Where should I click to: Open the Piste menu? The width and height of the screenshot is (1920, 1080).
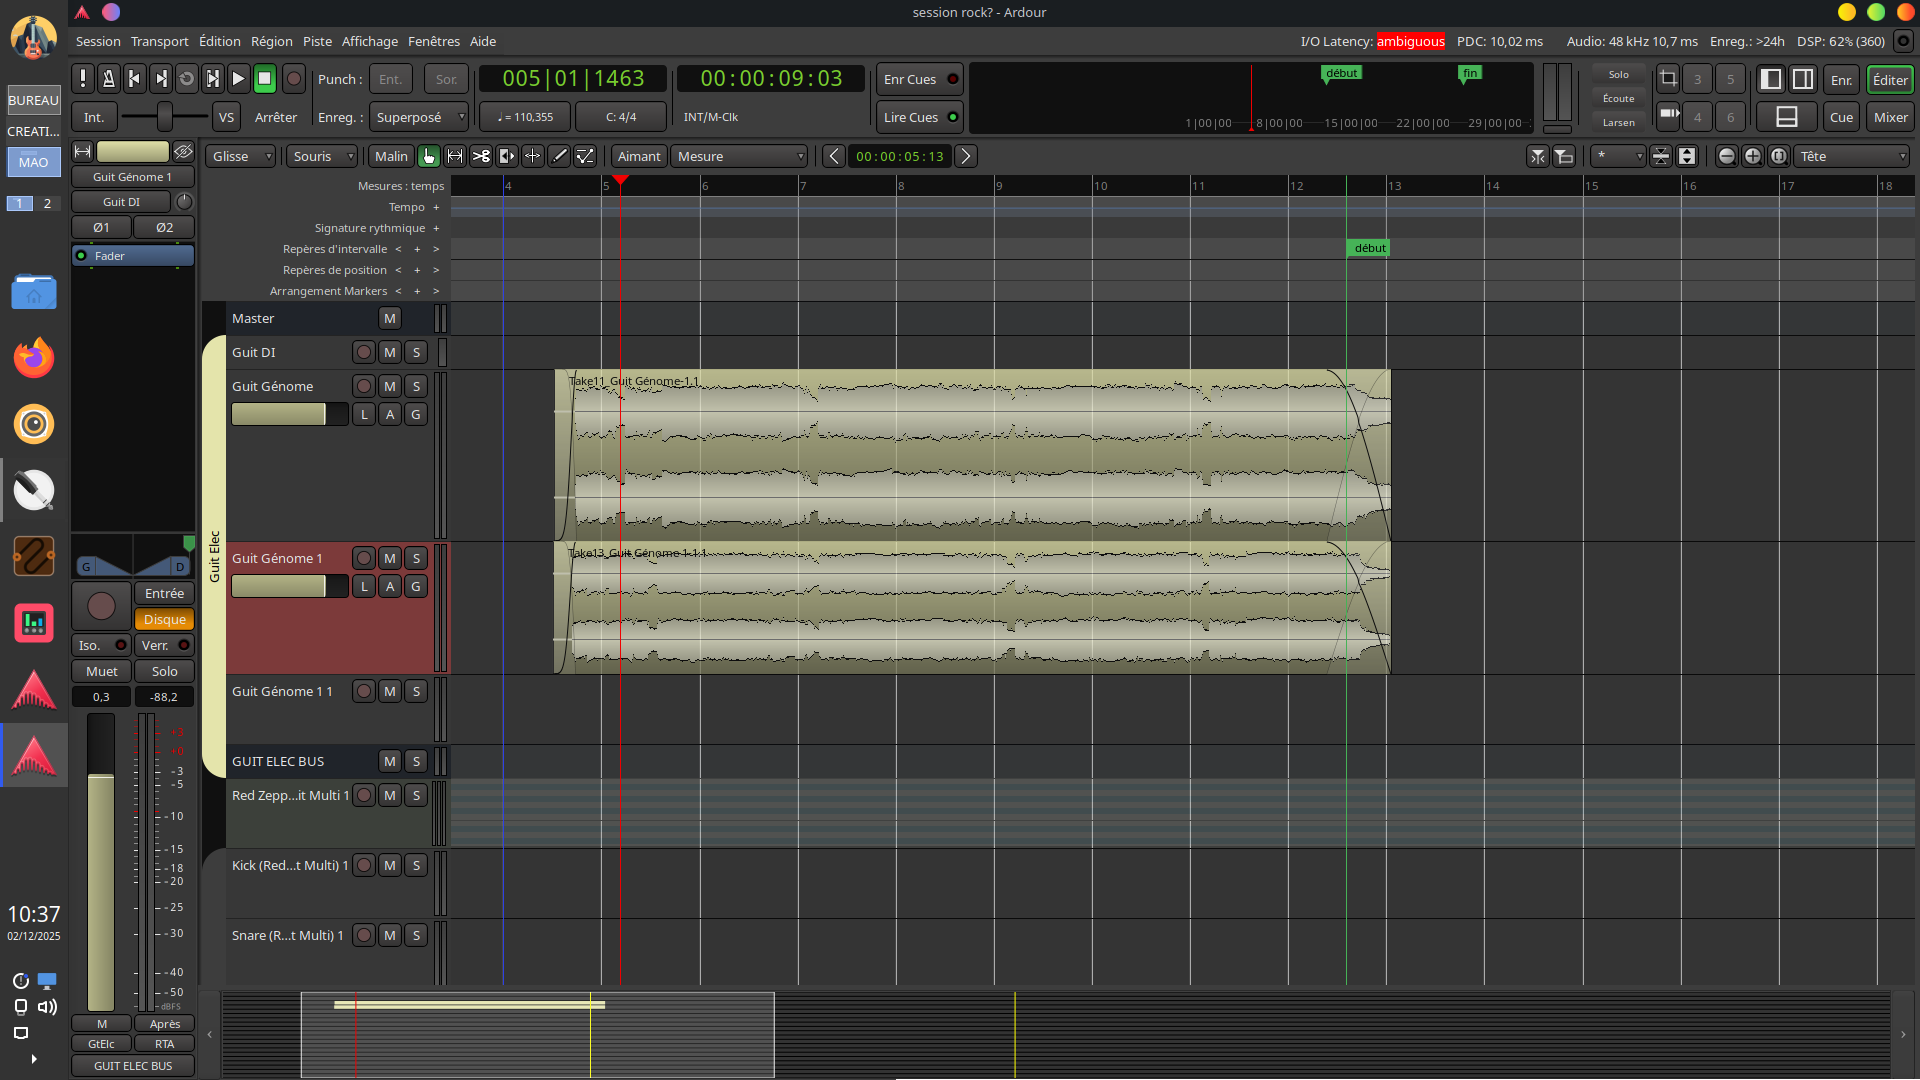[x=317, y=41]
